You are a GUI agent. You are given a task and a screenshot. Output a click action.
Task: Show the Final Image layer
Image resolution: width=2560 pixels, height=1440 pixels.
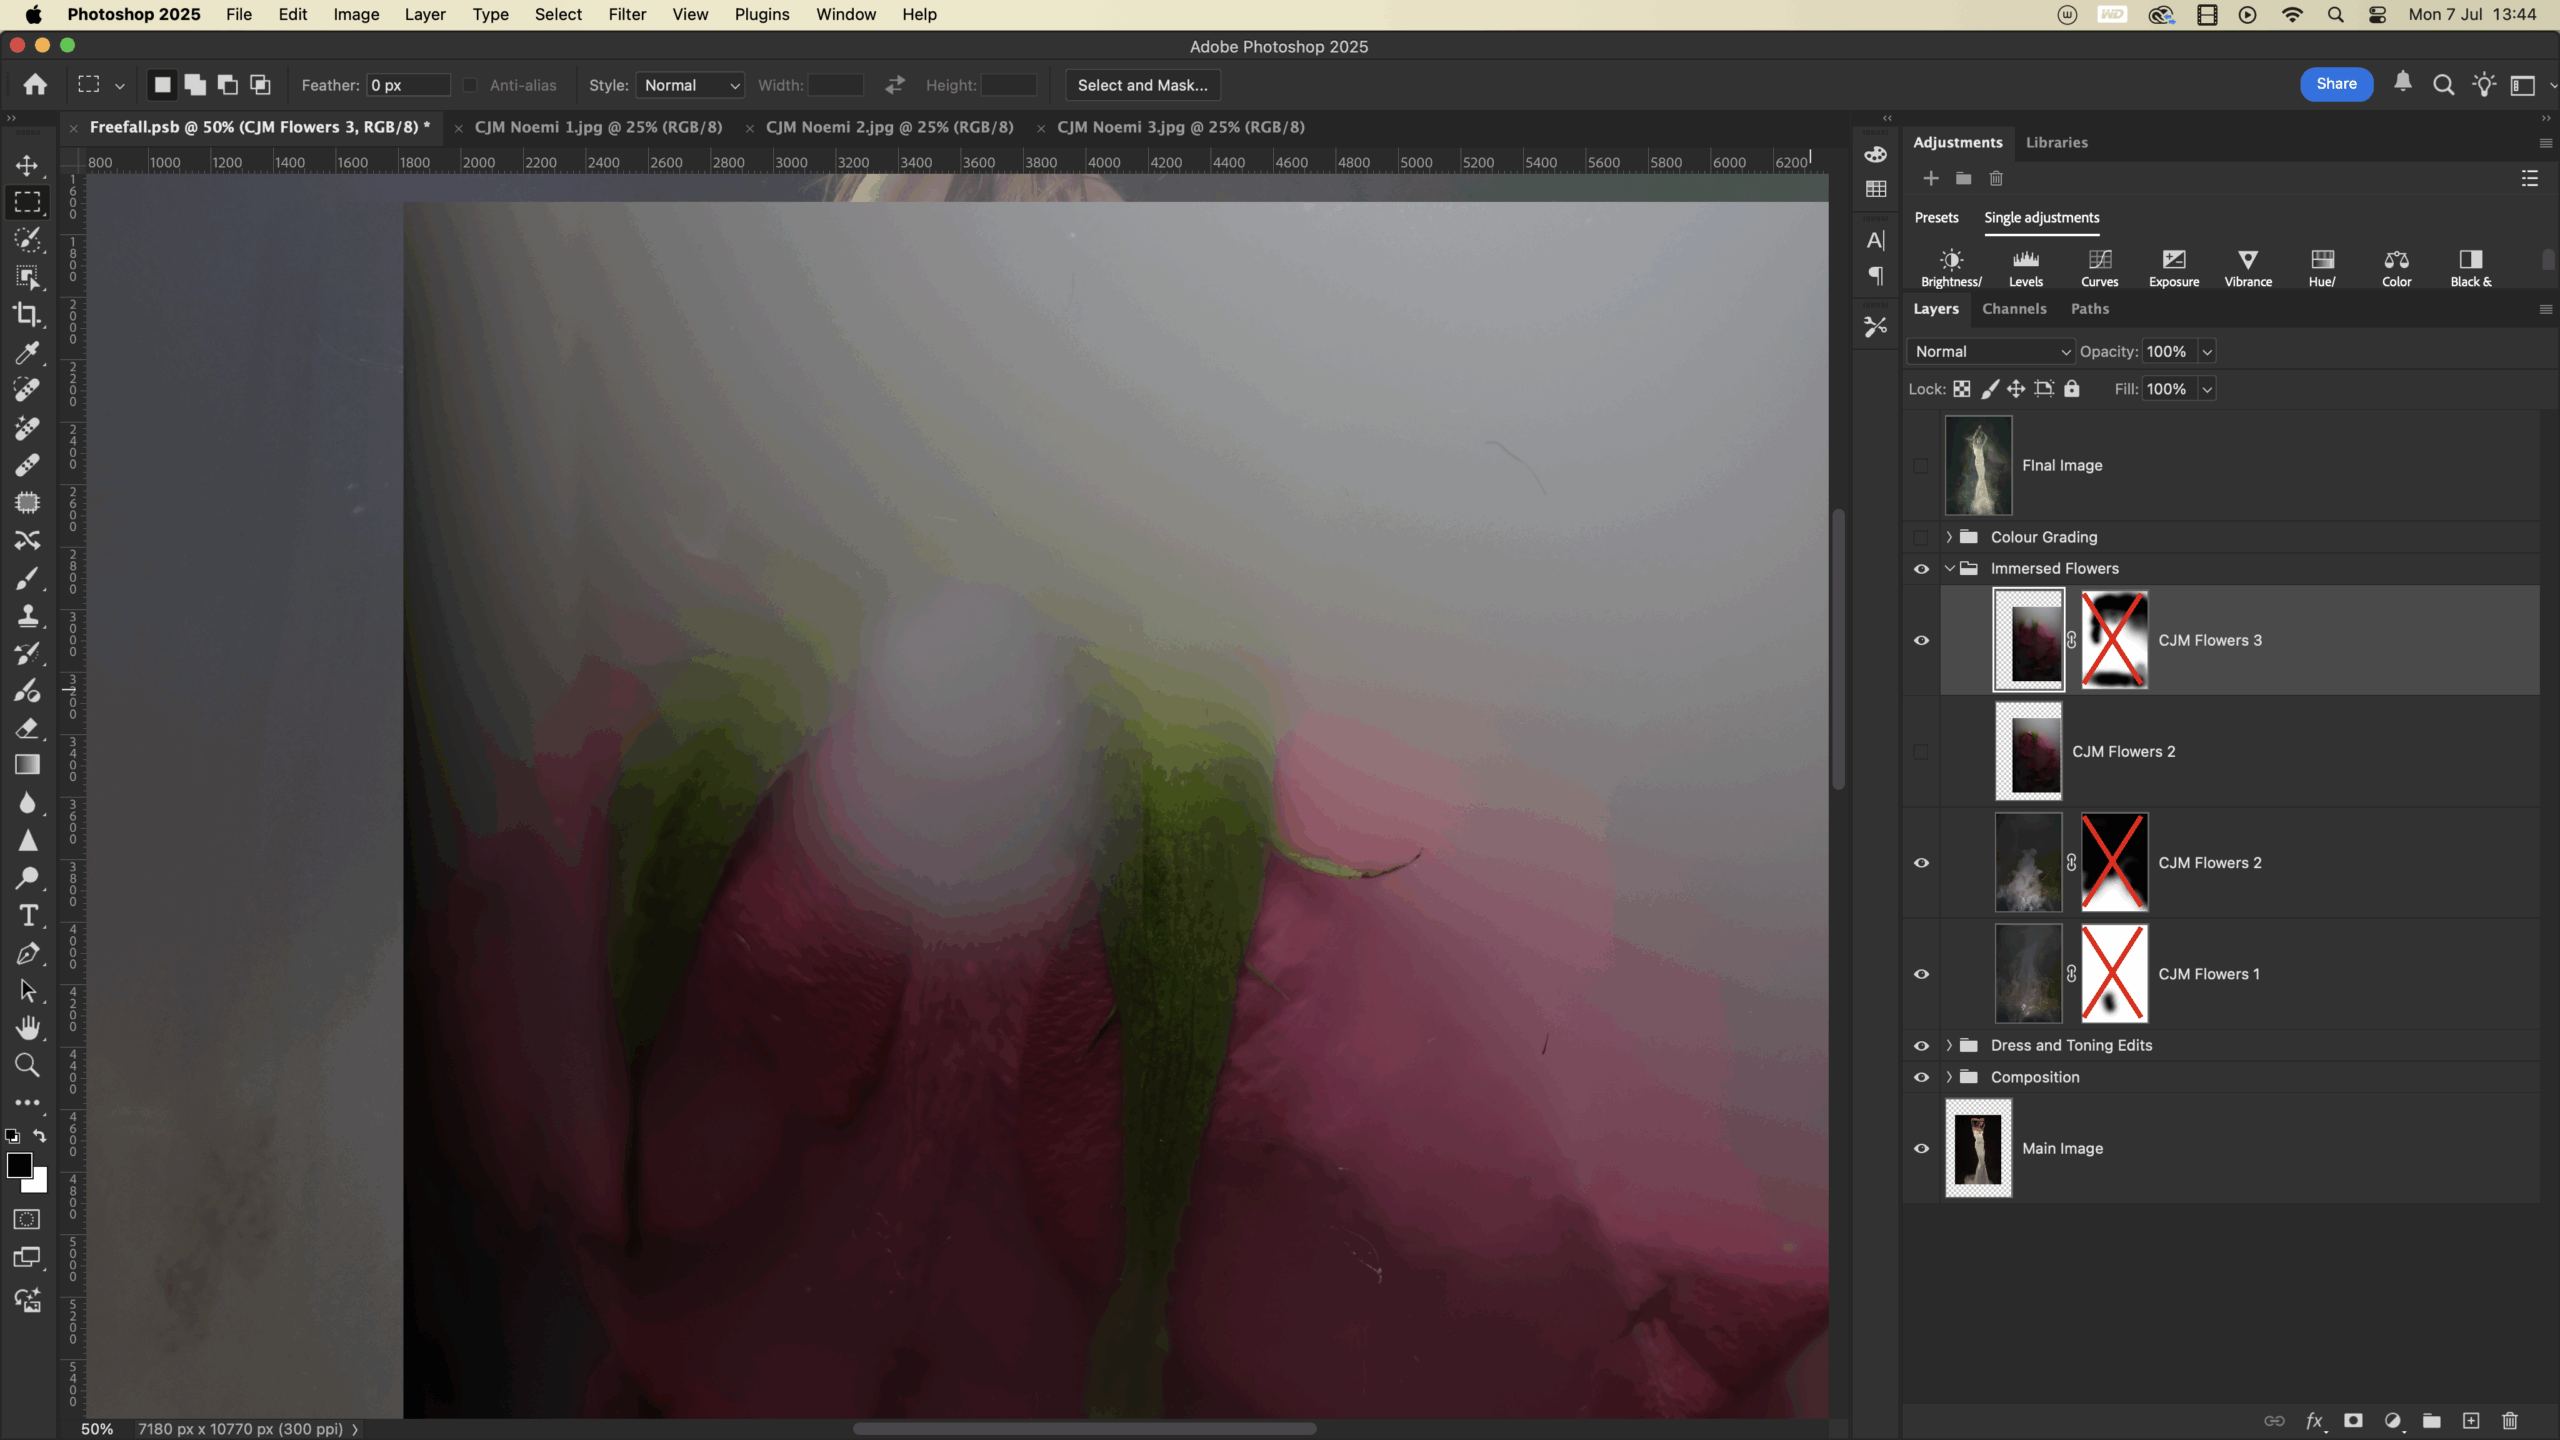point(1921,465)
